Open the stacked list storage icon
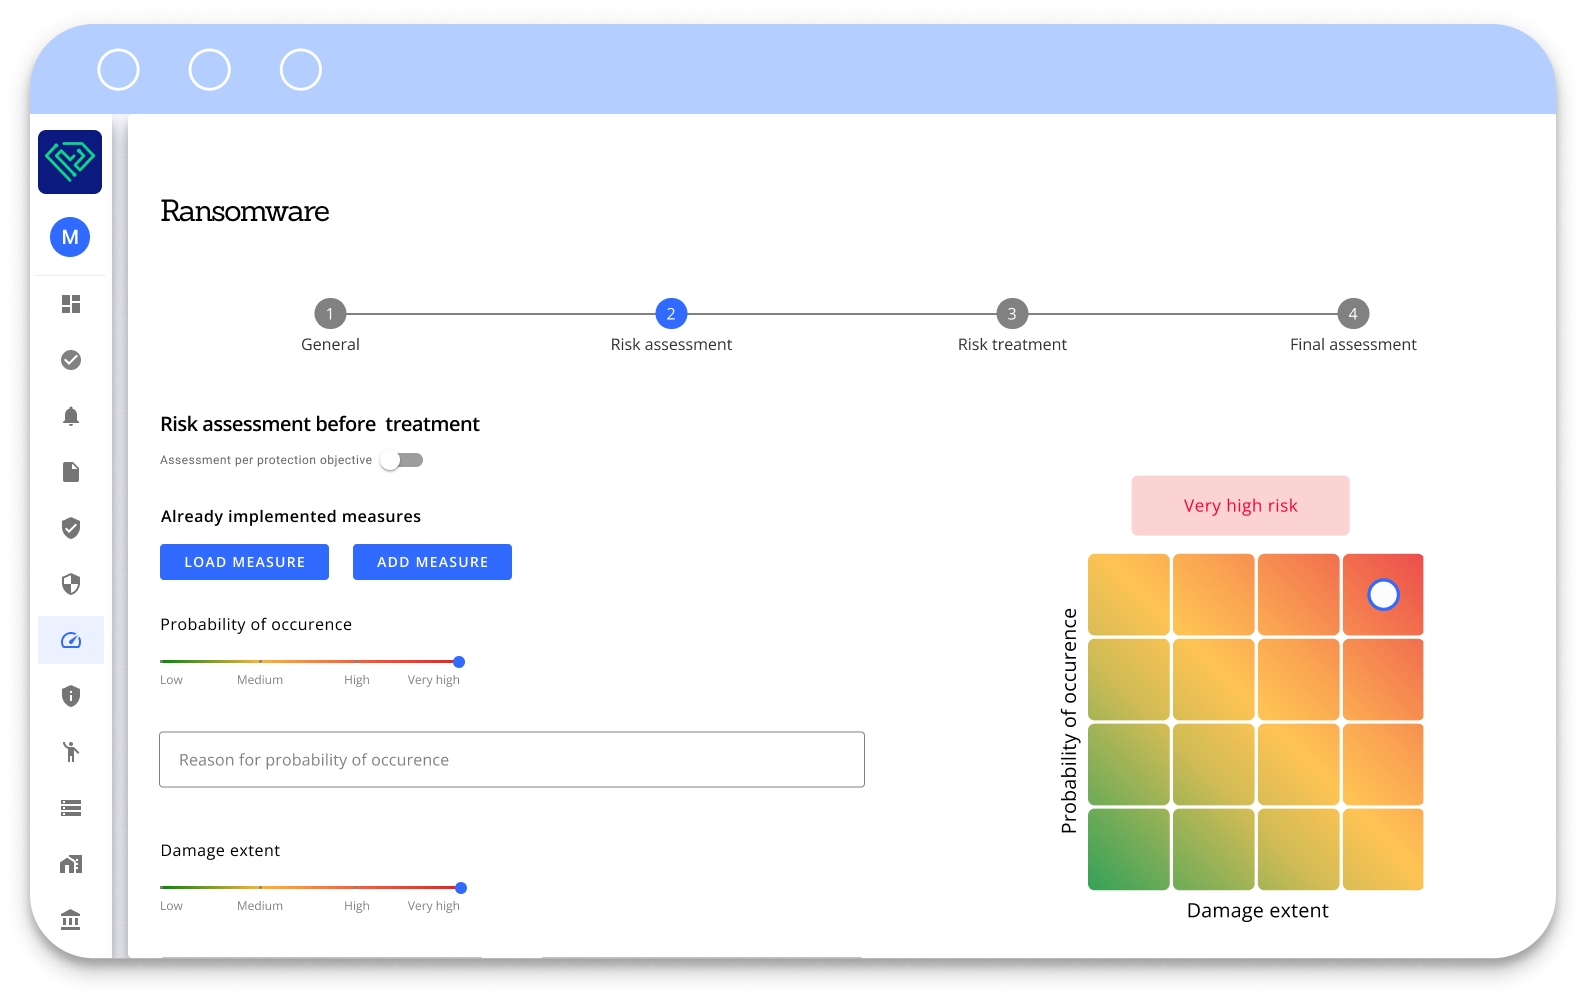 (x=71, y=808)
